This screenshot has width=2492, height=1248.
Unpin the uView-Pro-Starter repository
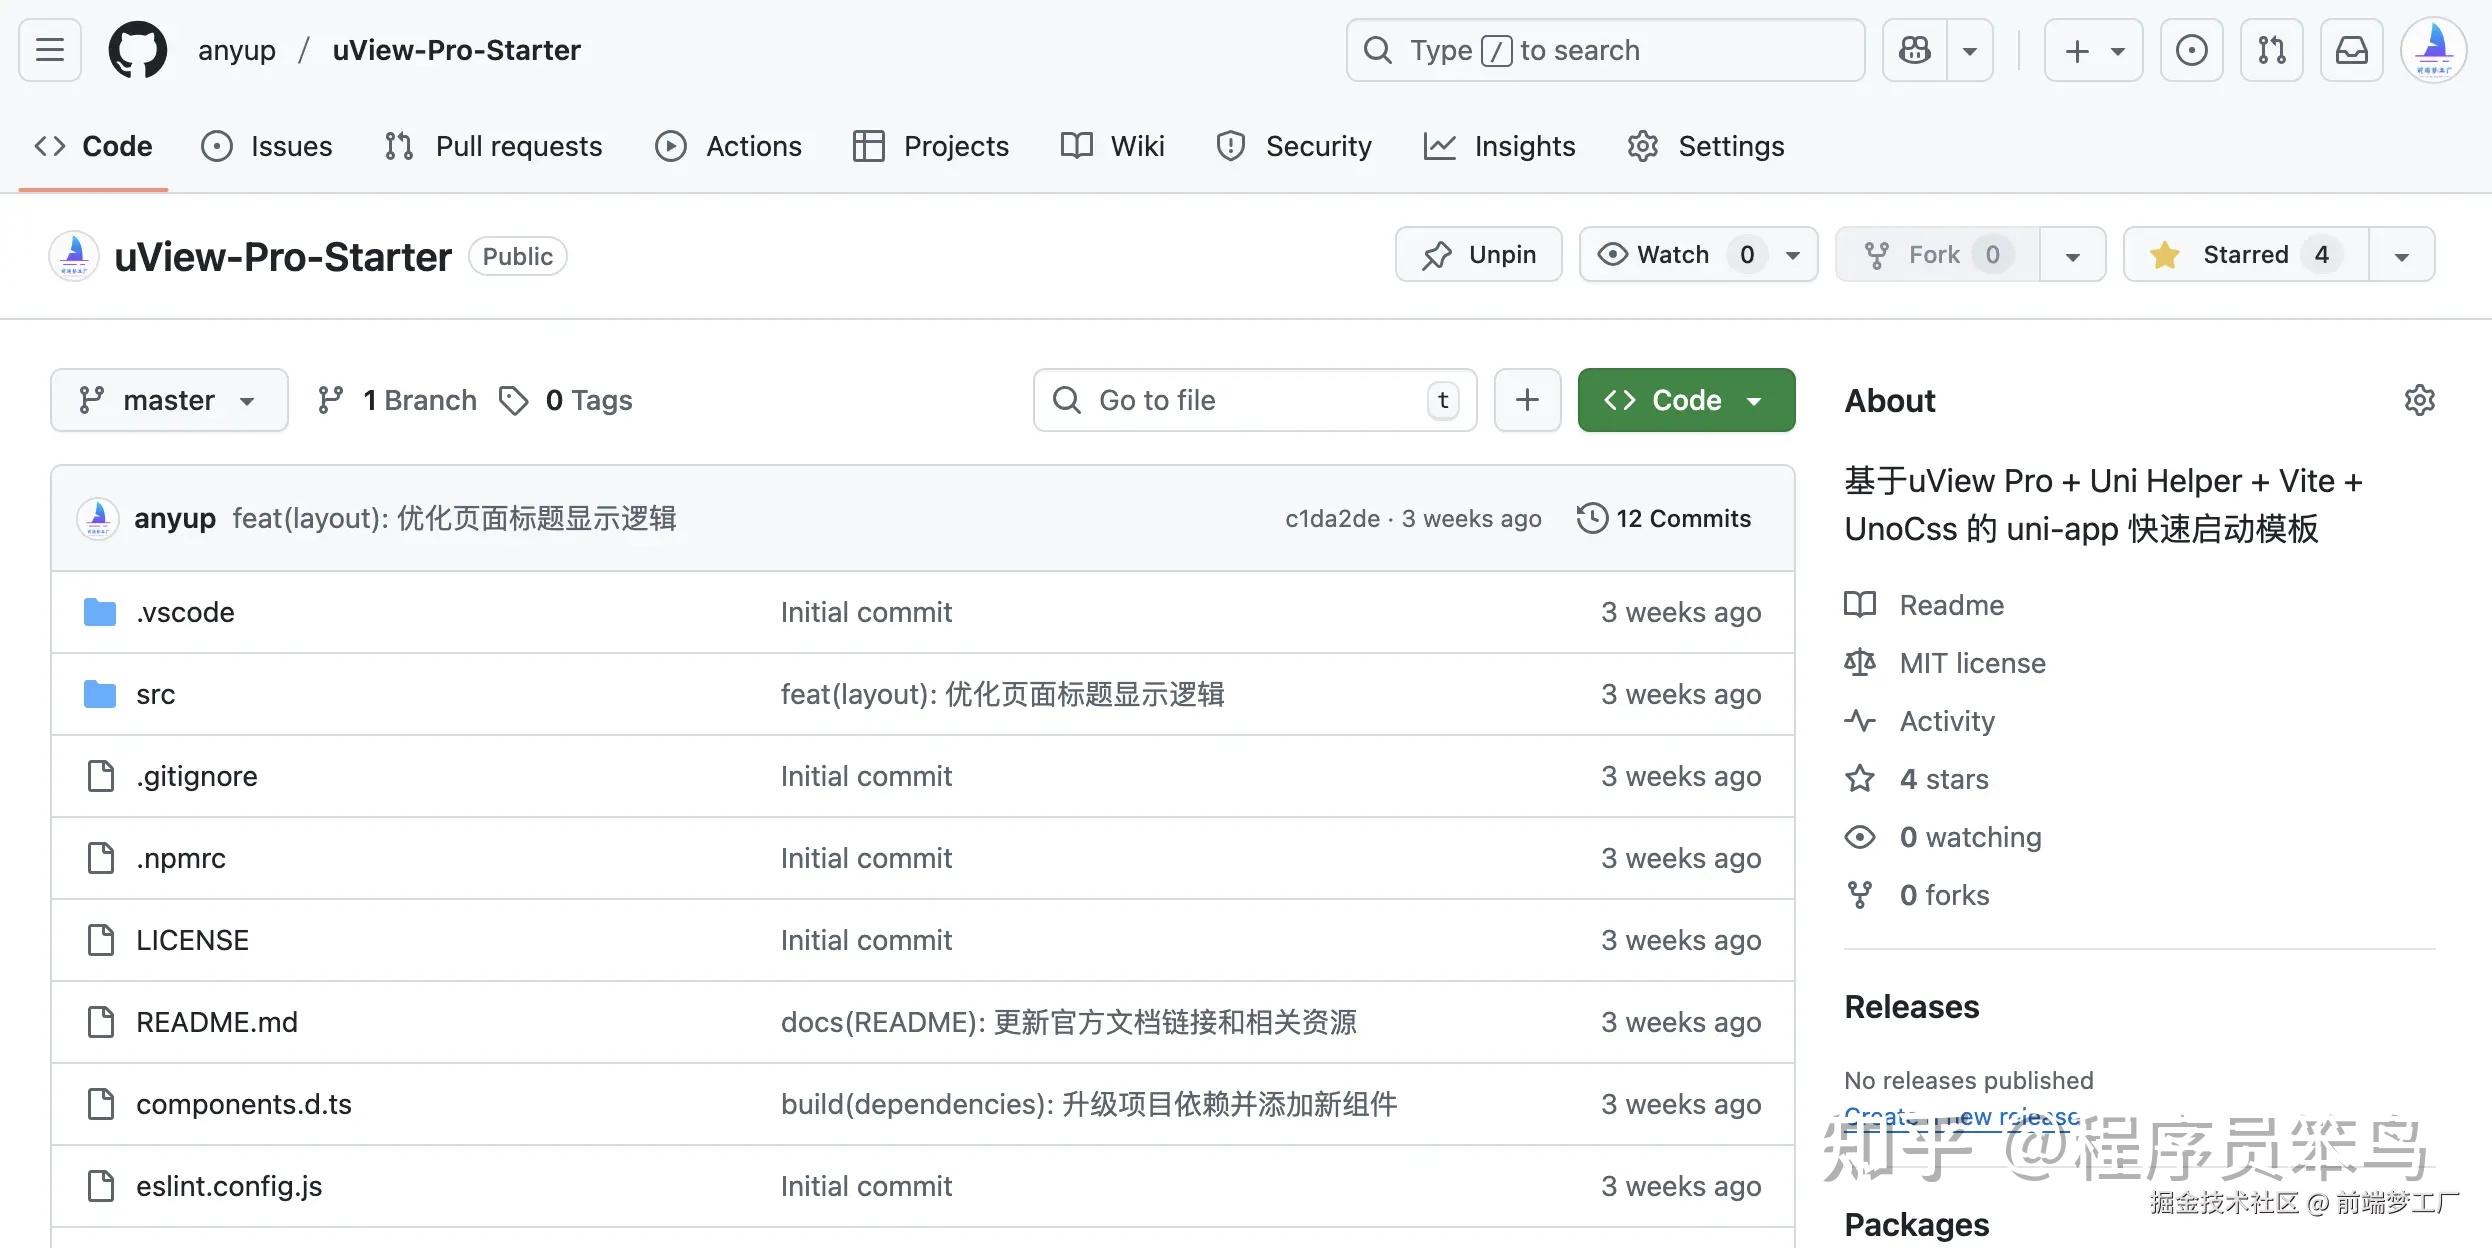coord(1478,254)
